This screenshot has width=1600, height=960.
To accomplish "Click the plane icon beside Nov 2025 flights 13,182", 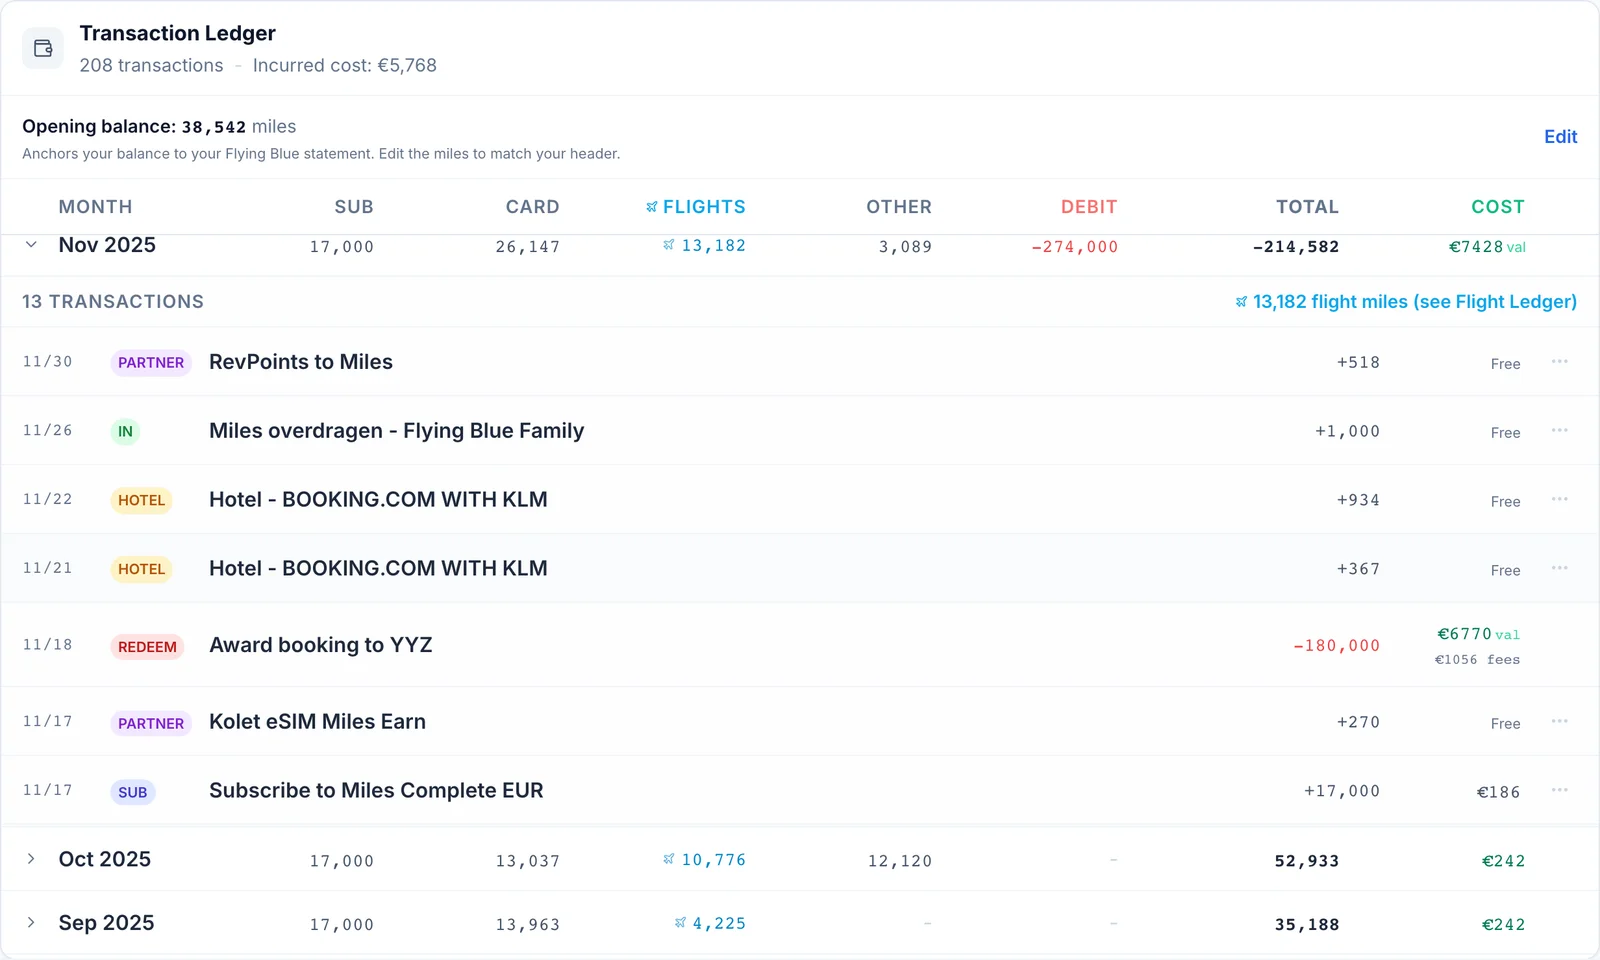I will point(669,245).
